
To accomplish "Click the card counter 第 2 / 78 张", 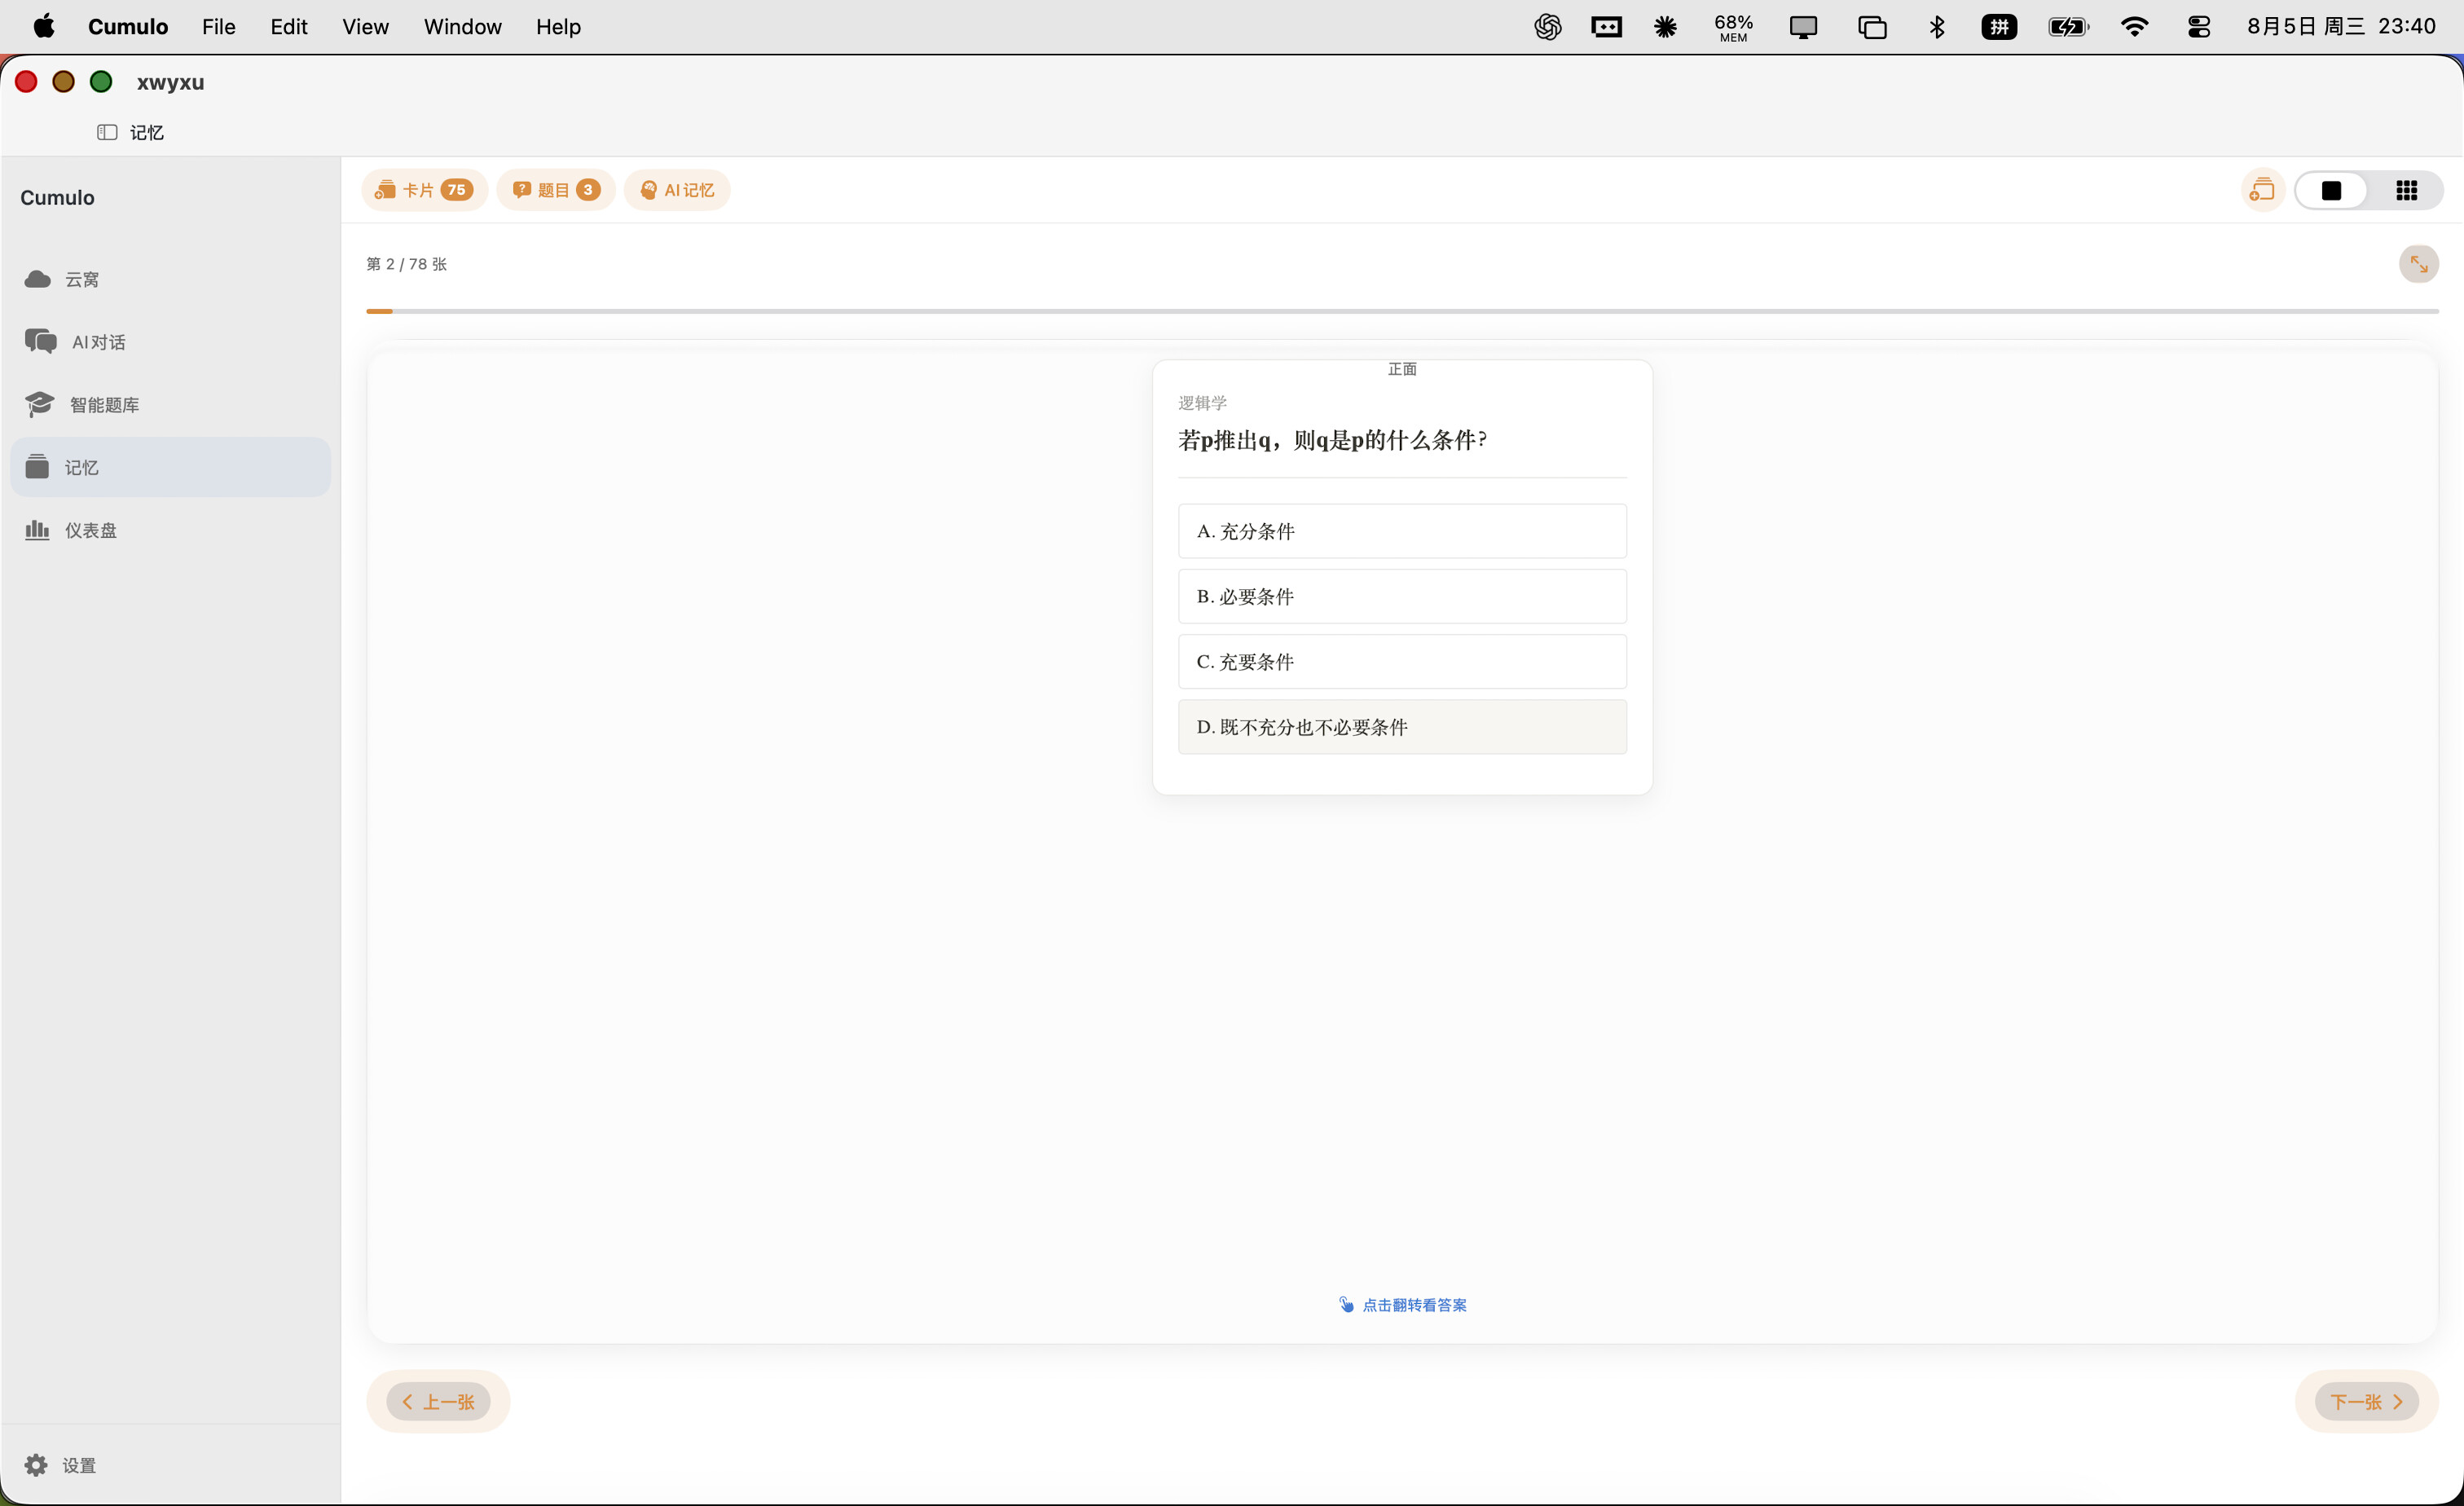I will click(x=406, y=264).
